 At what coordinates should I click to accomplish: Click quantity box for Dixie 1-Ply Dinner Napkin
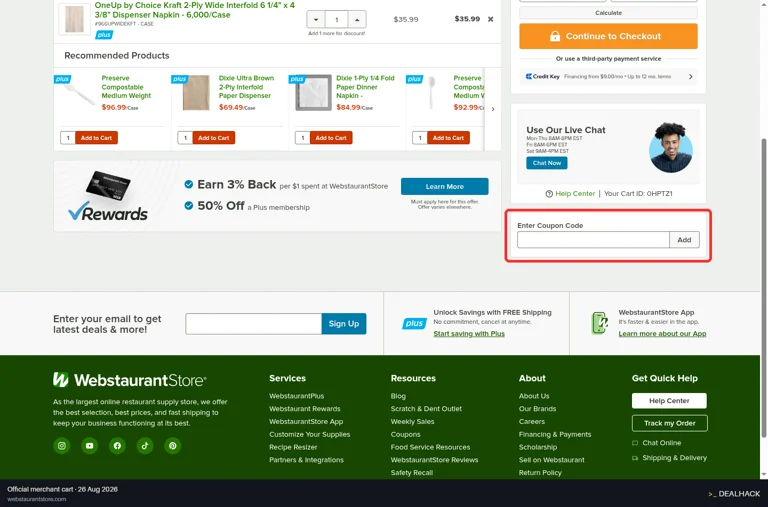click(x=302, y=138)
